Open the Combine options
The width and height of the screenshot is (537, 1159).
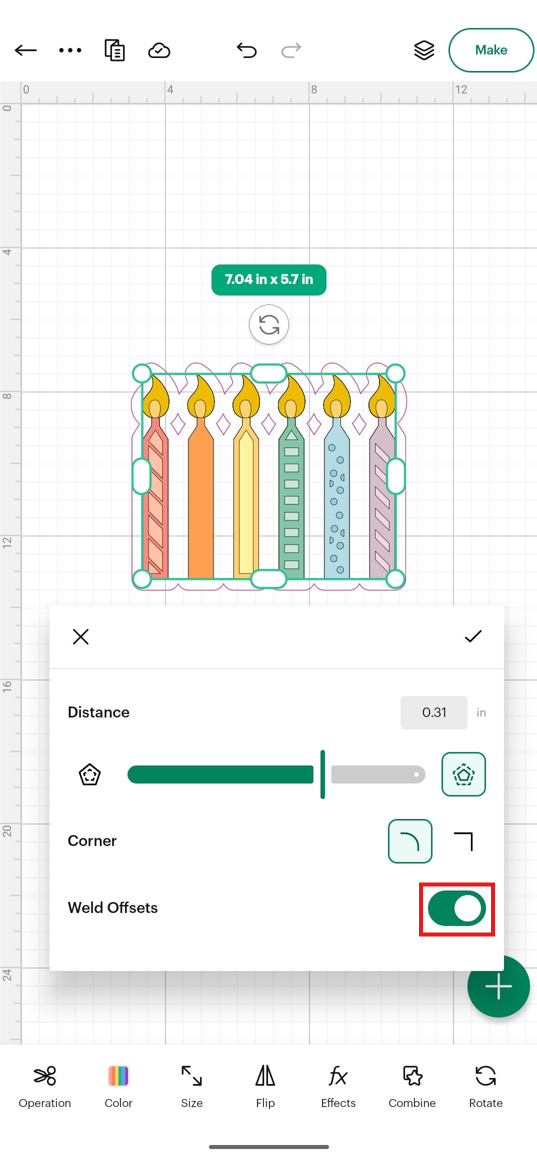tap(412, 1087)
